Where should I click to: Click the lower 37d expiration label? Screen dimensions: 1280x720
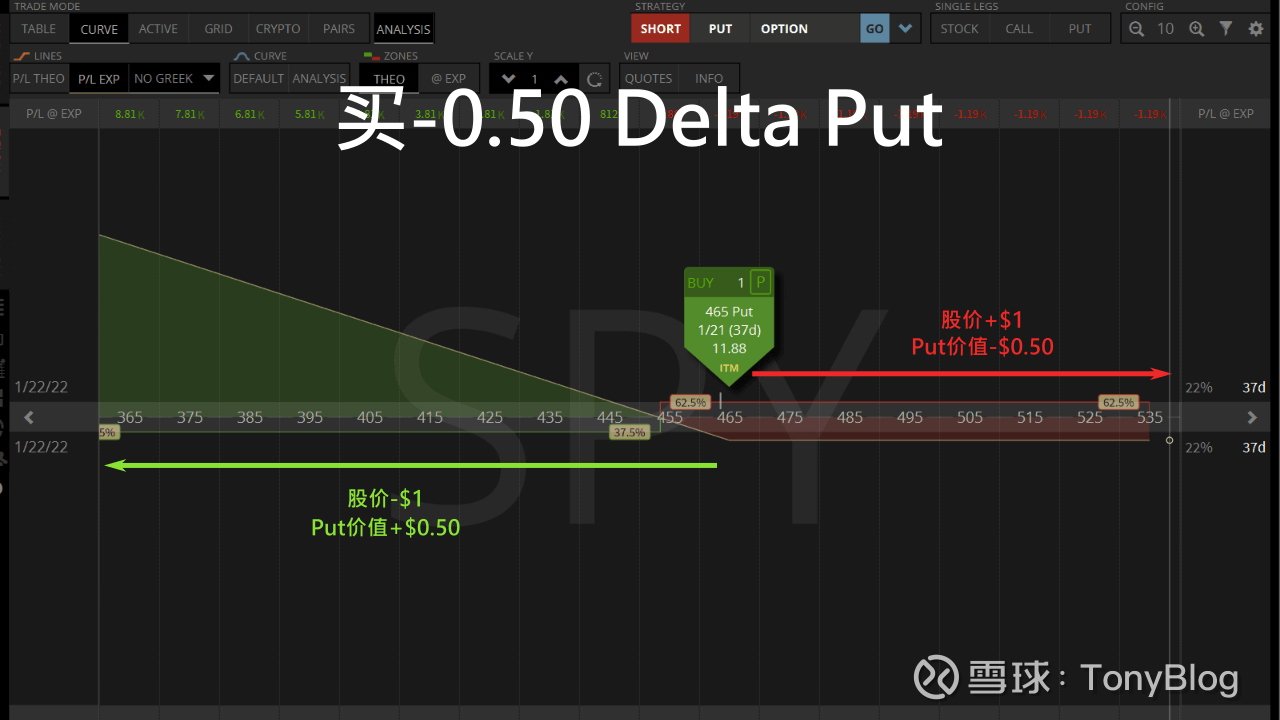[1254, 447]
